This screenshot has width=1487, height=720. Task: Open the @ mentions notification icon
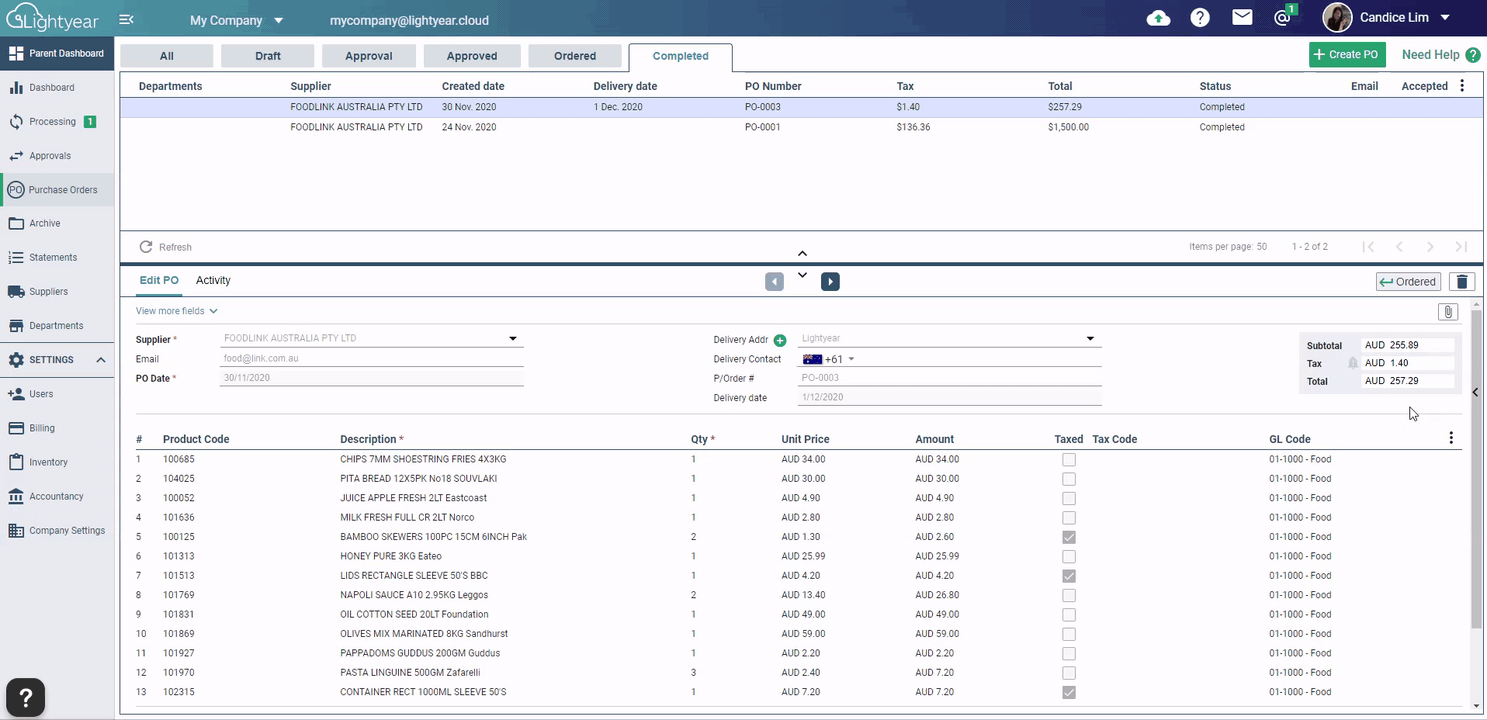tap(1283, 18)
